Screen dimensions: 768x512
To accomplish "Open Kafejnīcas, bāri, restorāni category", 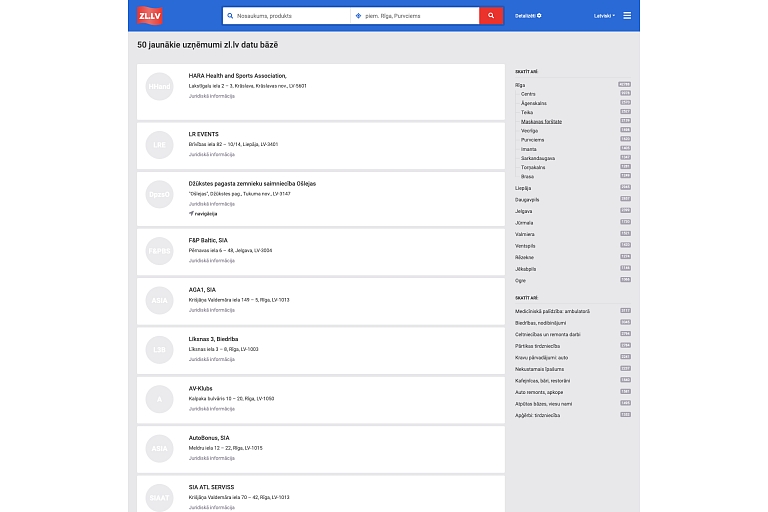I will point(542,381).
